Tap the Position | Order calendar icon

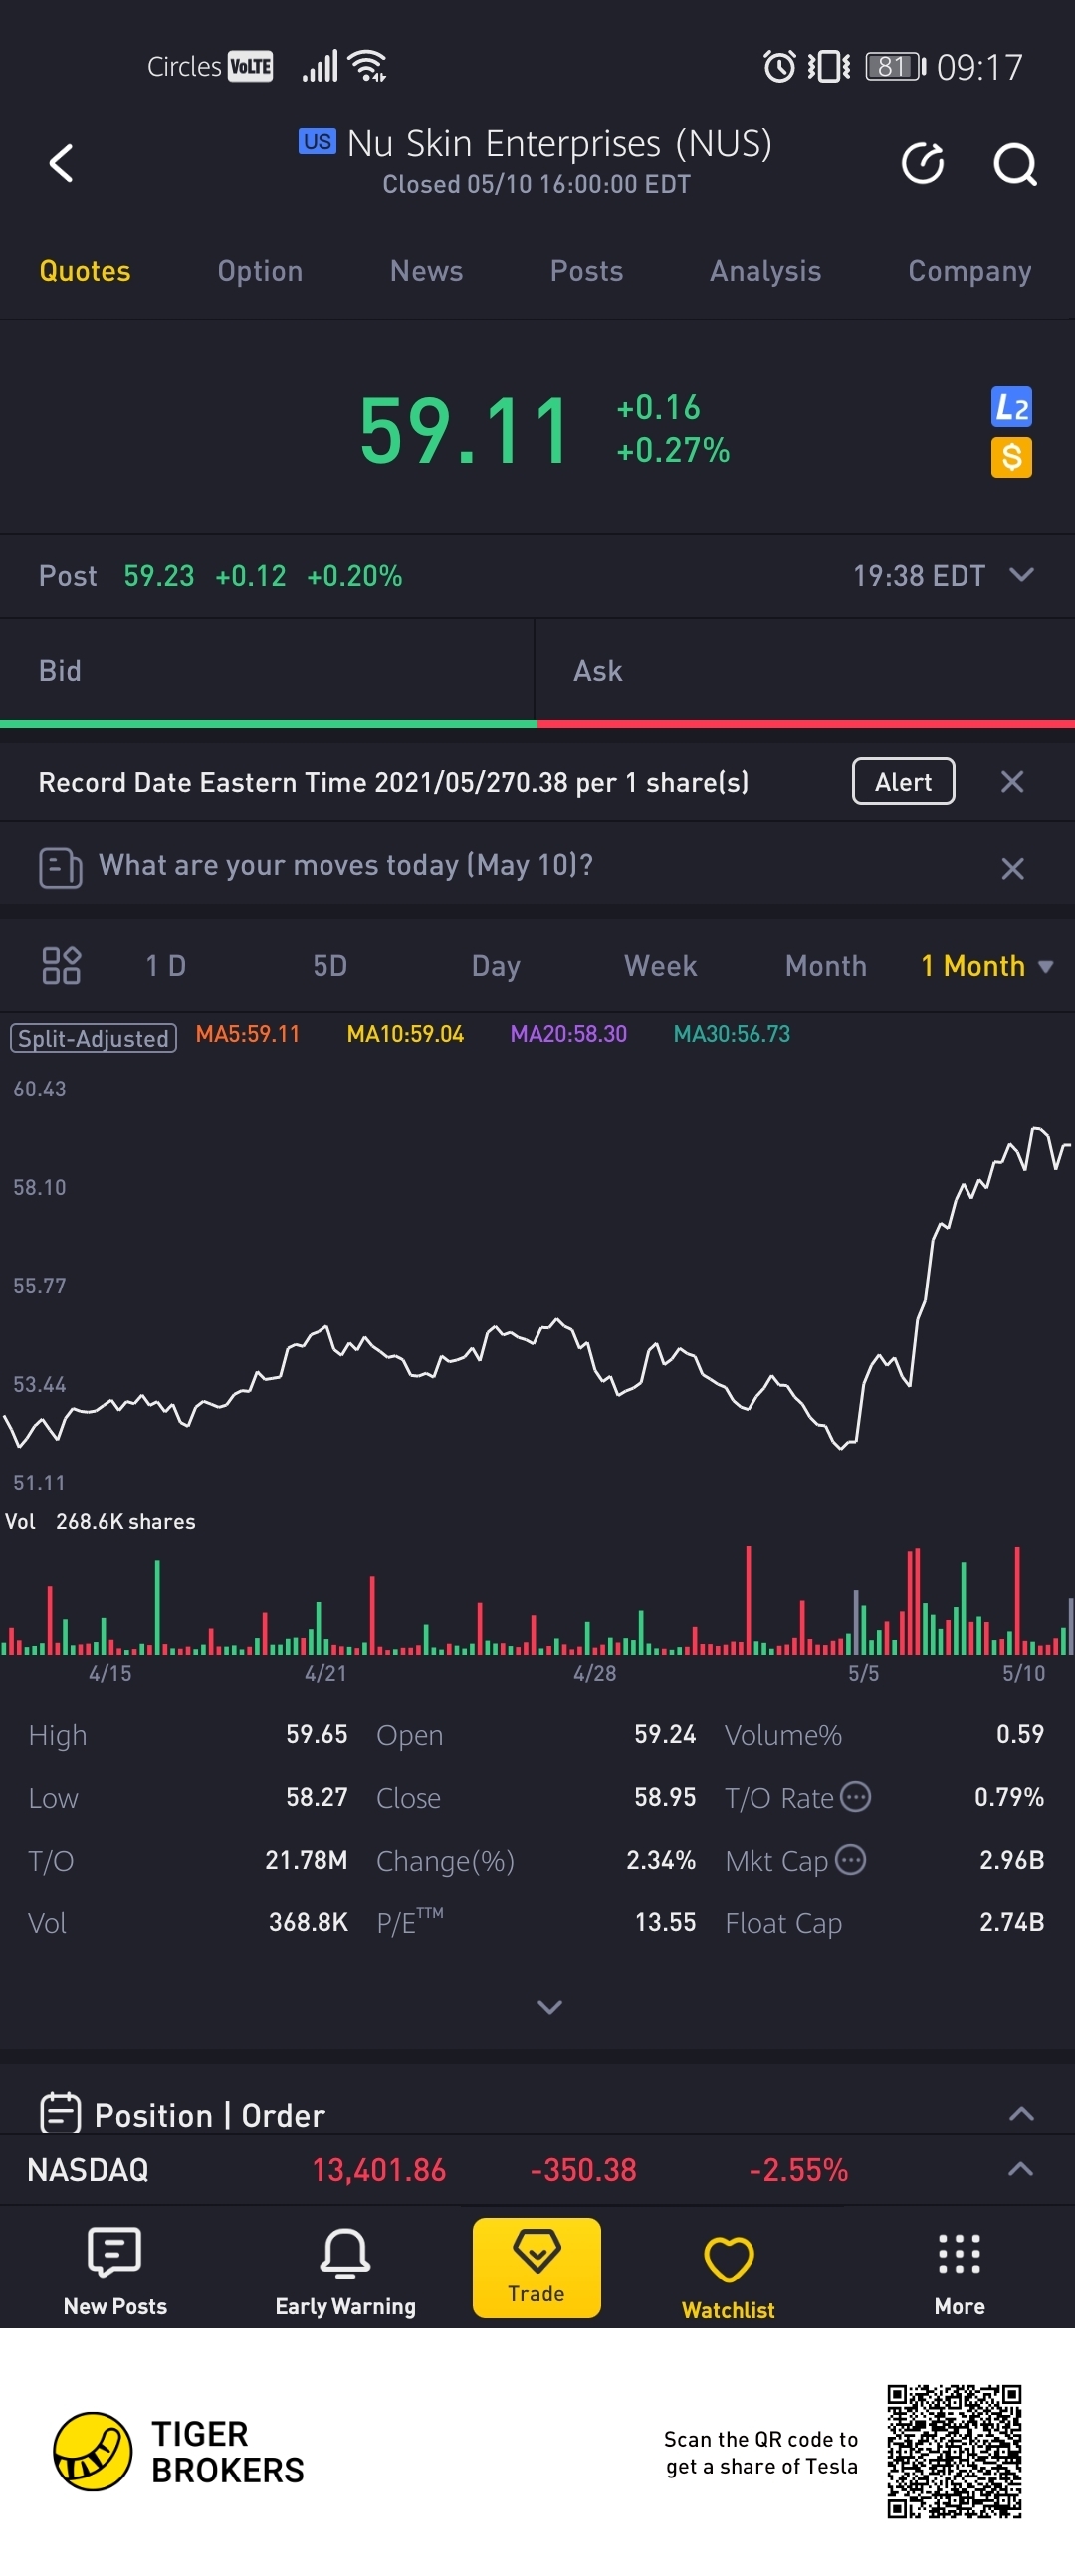click(x=60, y=2113)
